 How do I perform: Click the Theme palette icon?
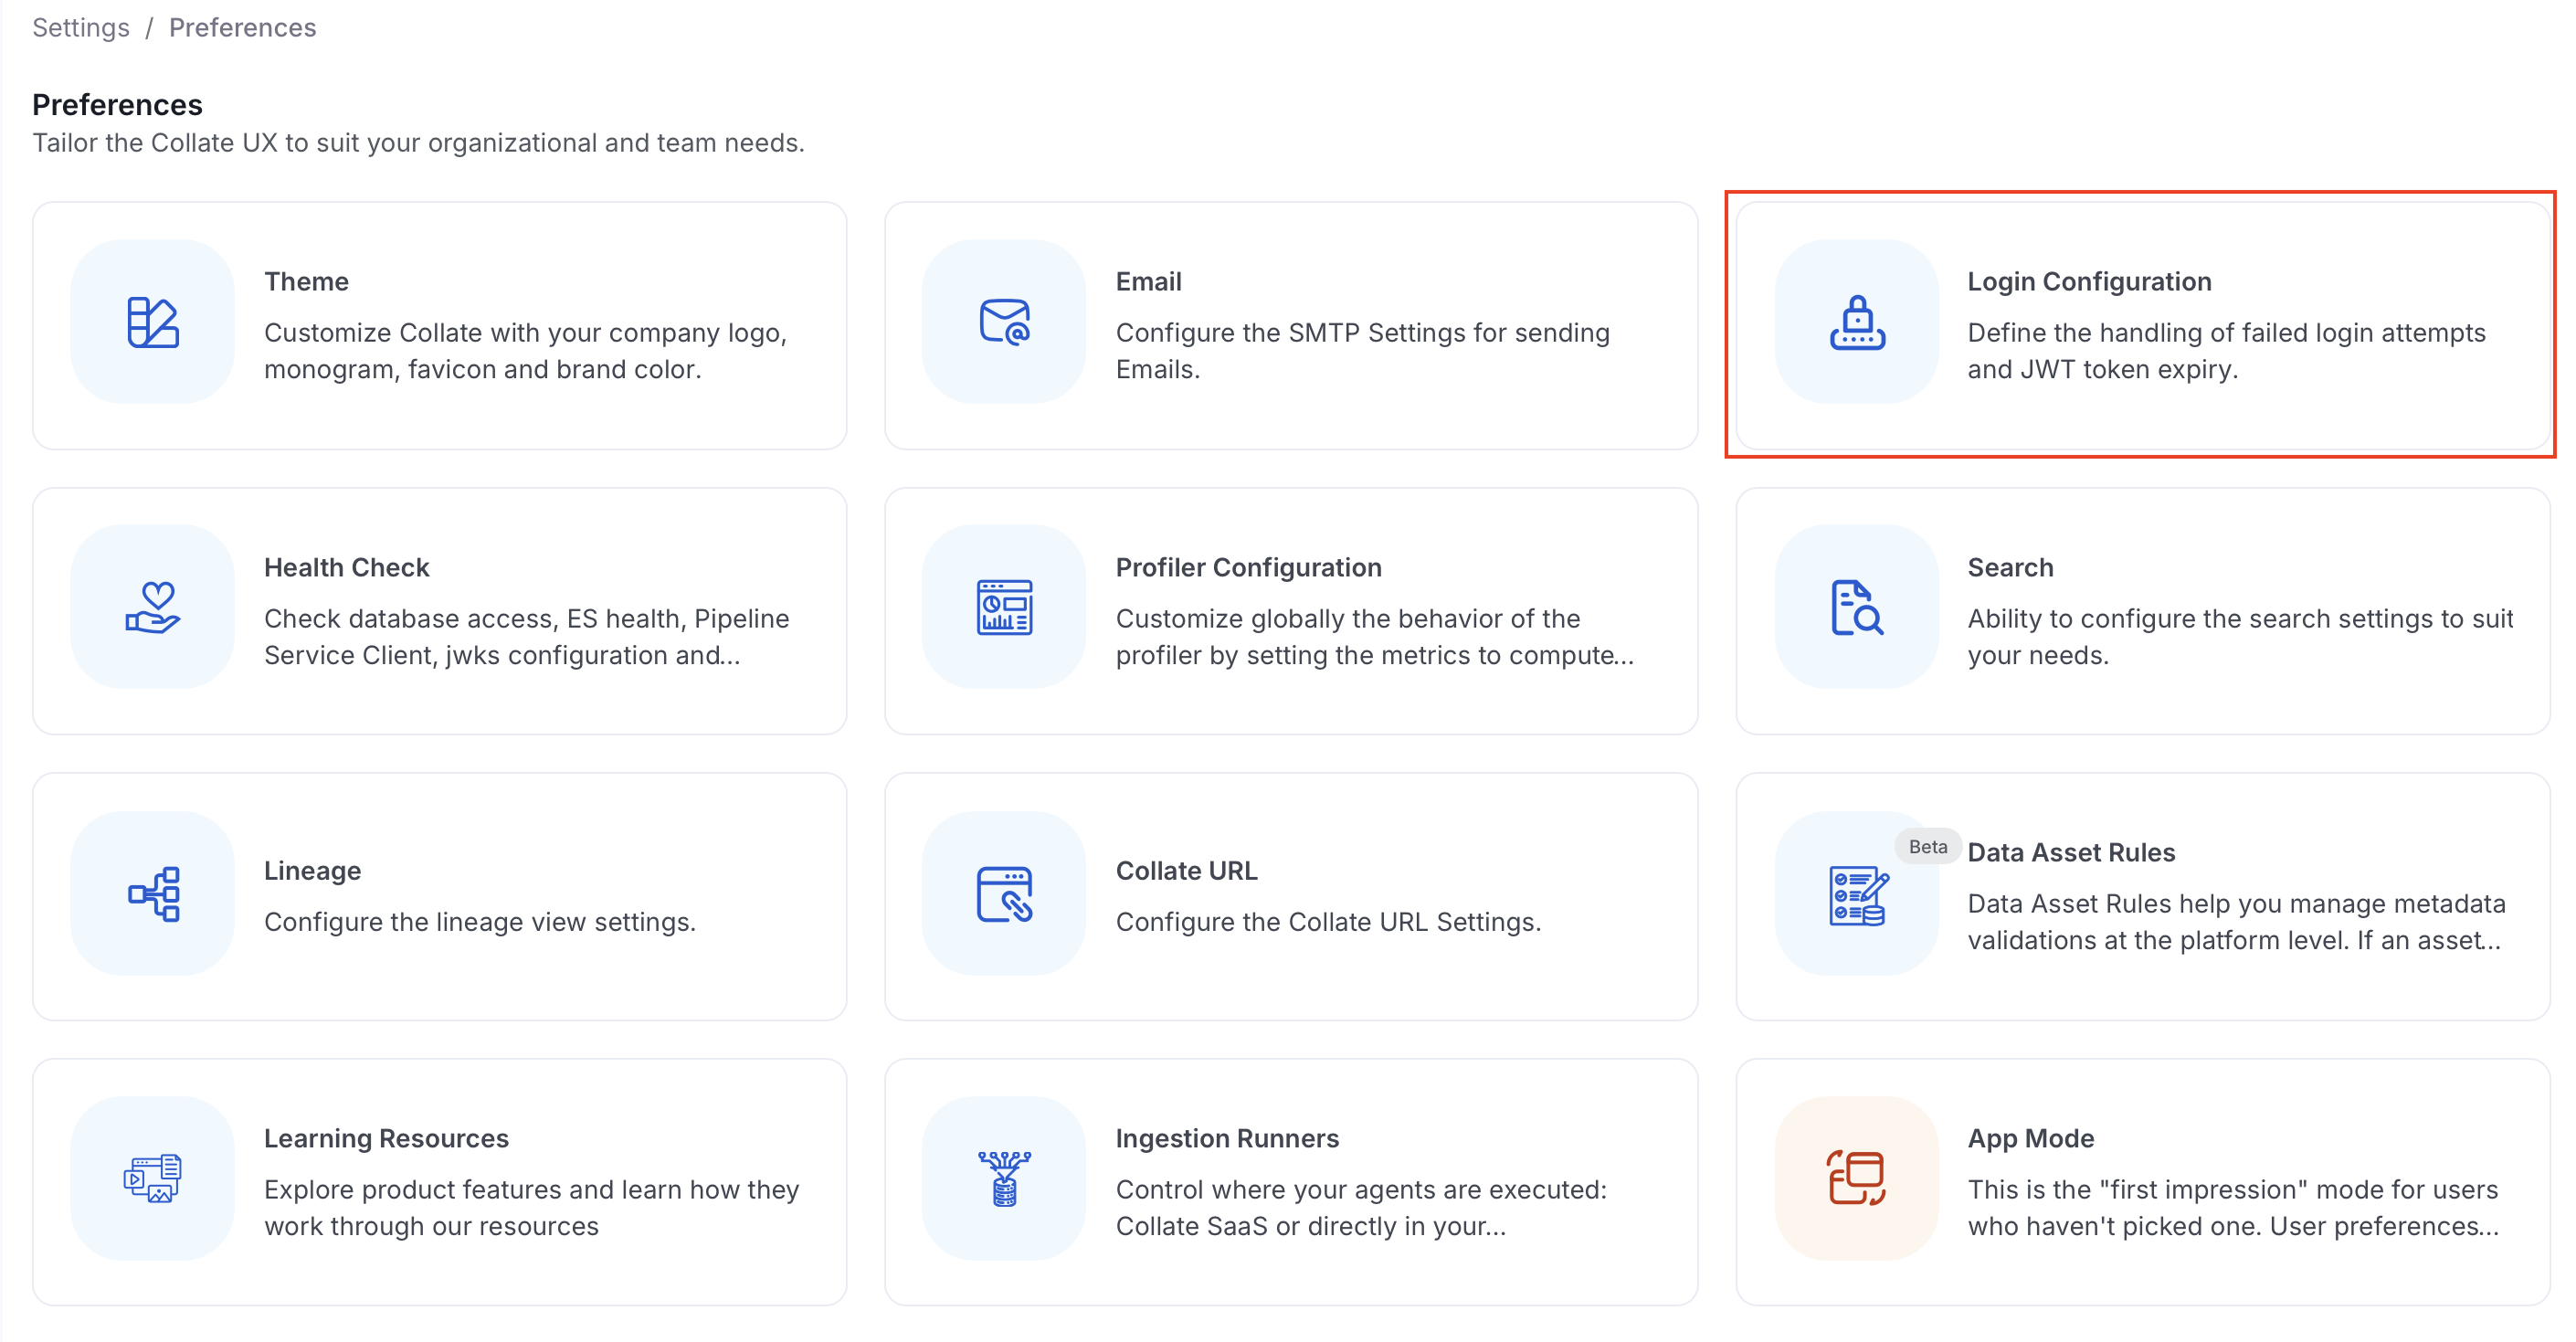(153, 322)
